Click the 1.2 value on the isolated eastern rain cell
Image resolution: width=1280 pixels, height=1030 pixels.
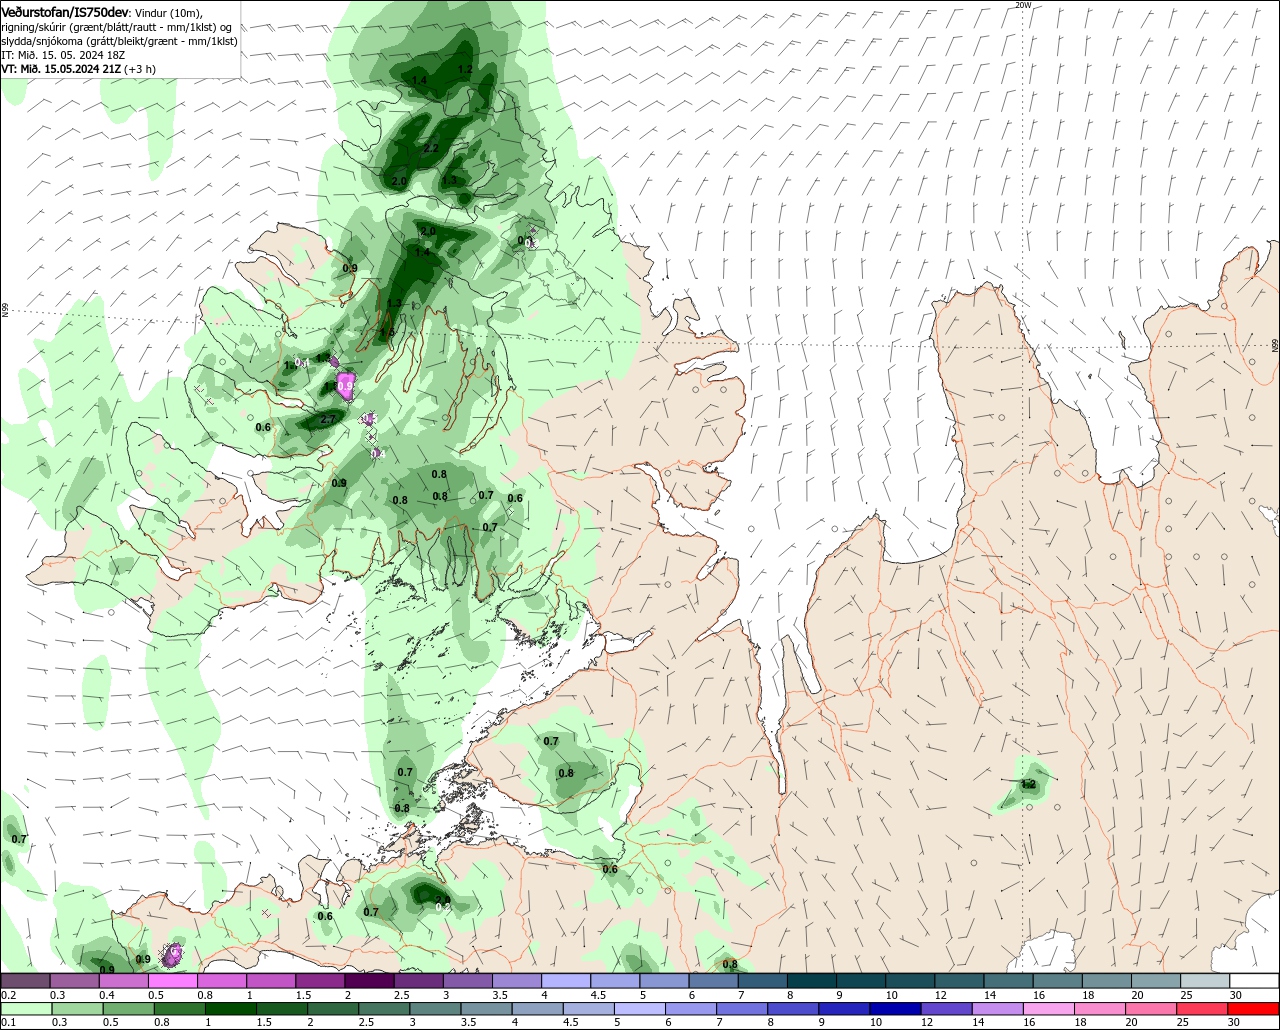tap(1028, 785)
